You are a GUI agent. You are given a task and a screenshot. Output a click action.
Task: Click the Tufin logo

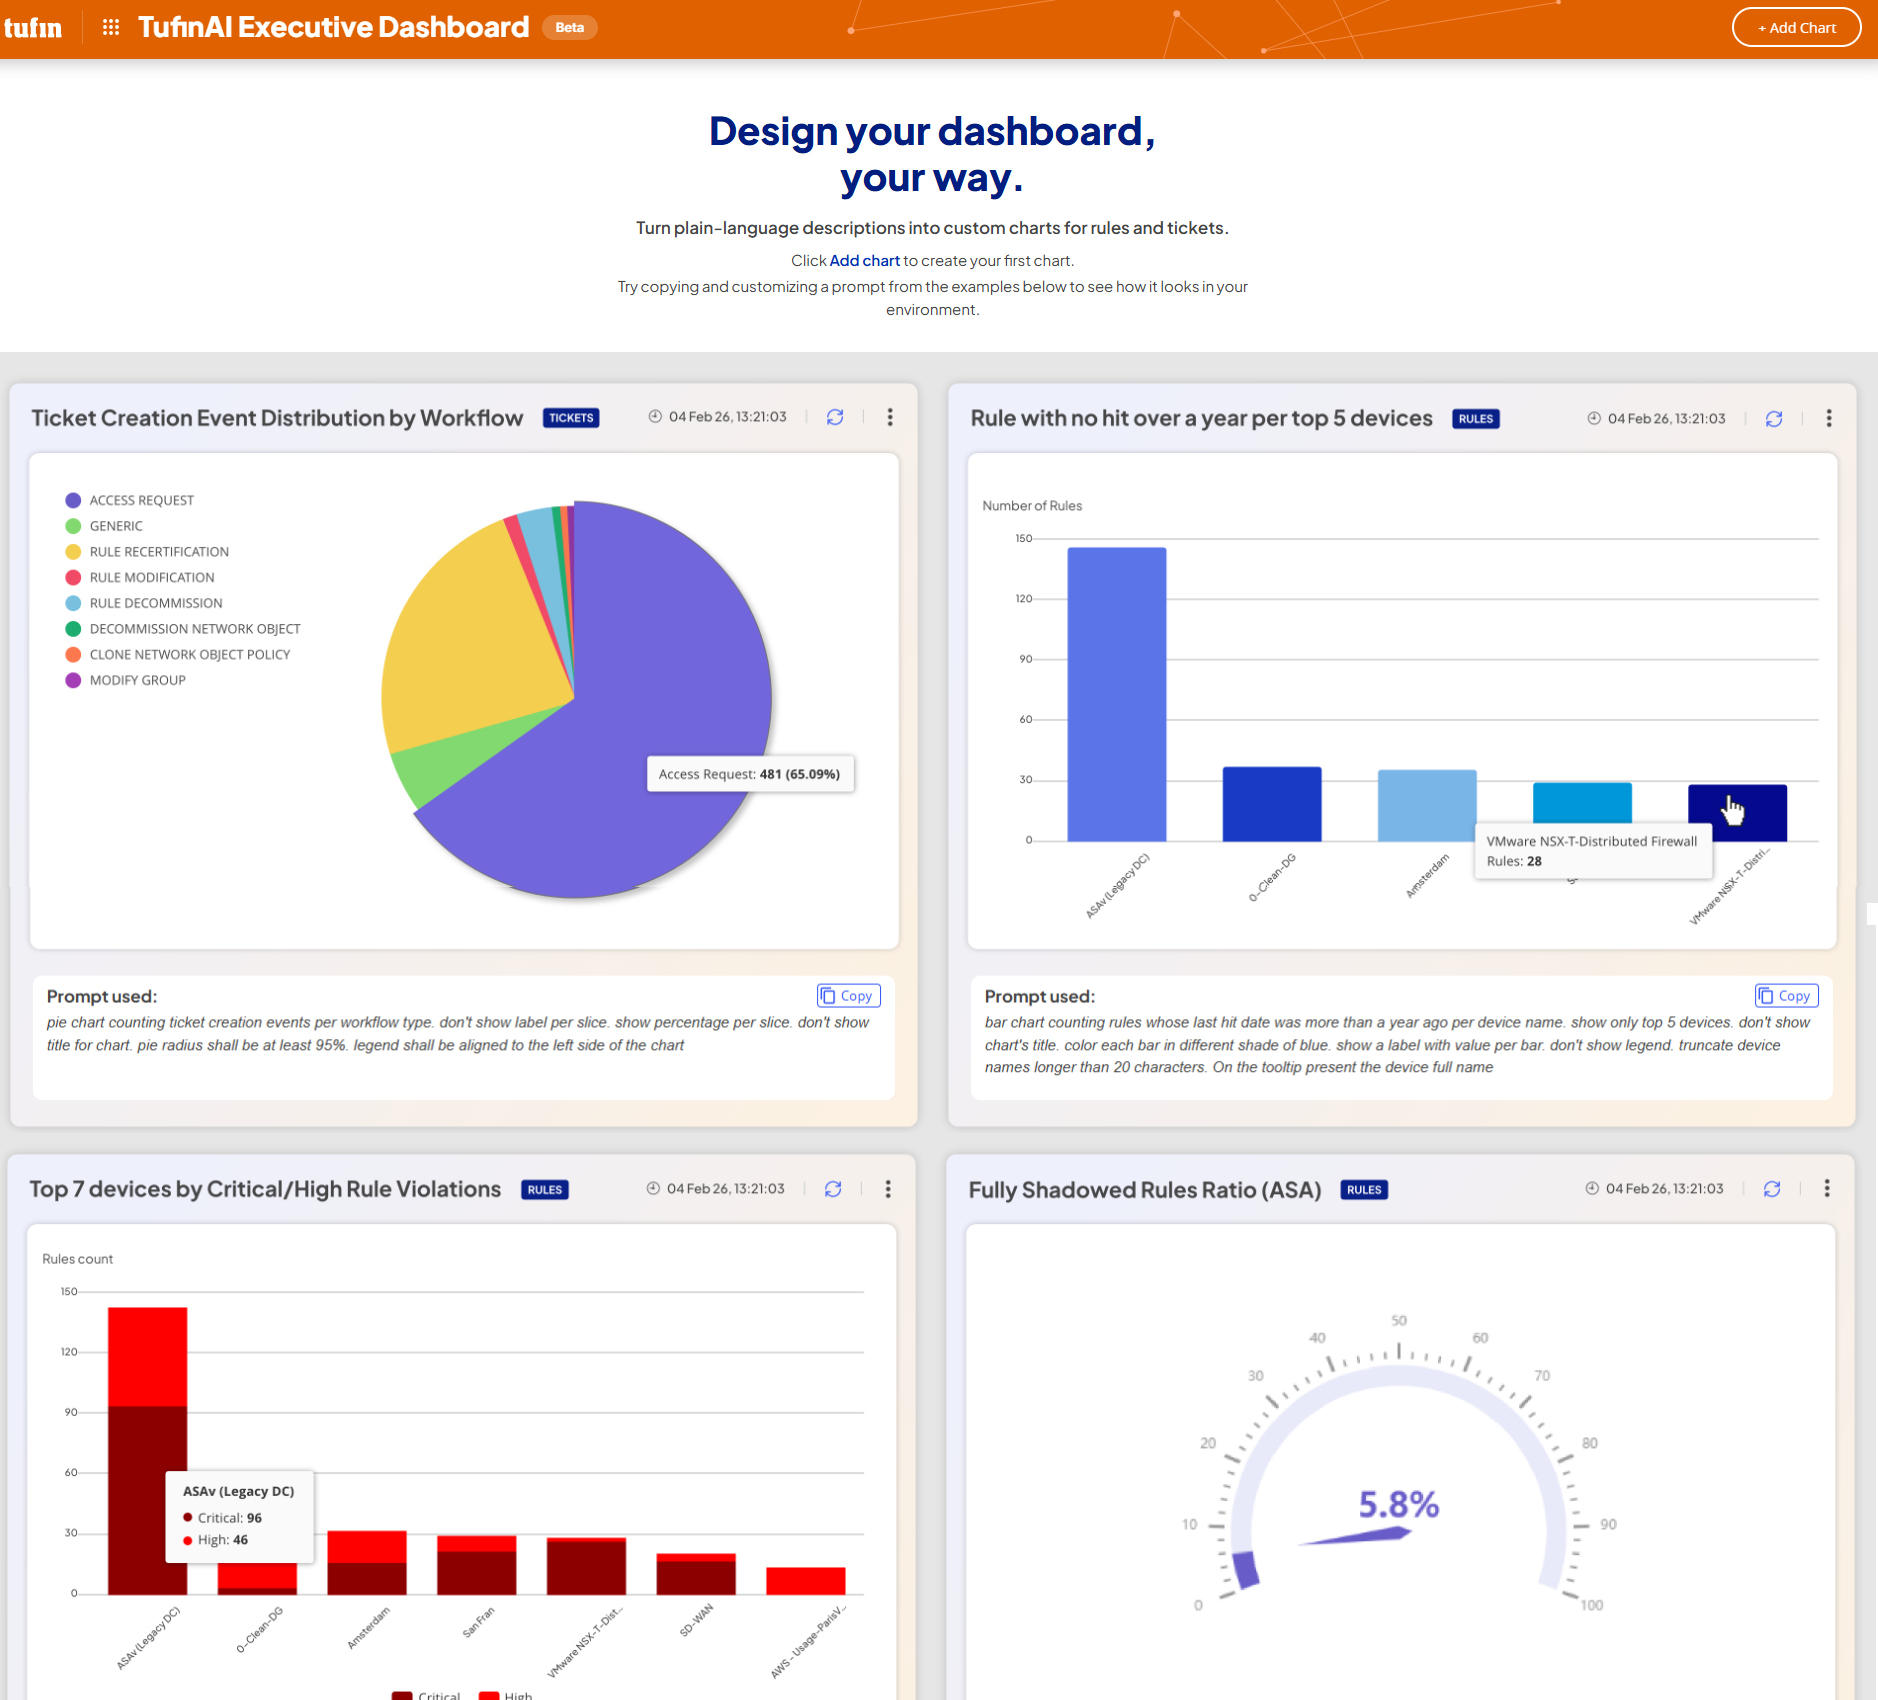[x=33, y=28]
